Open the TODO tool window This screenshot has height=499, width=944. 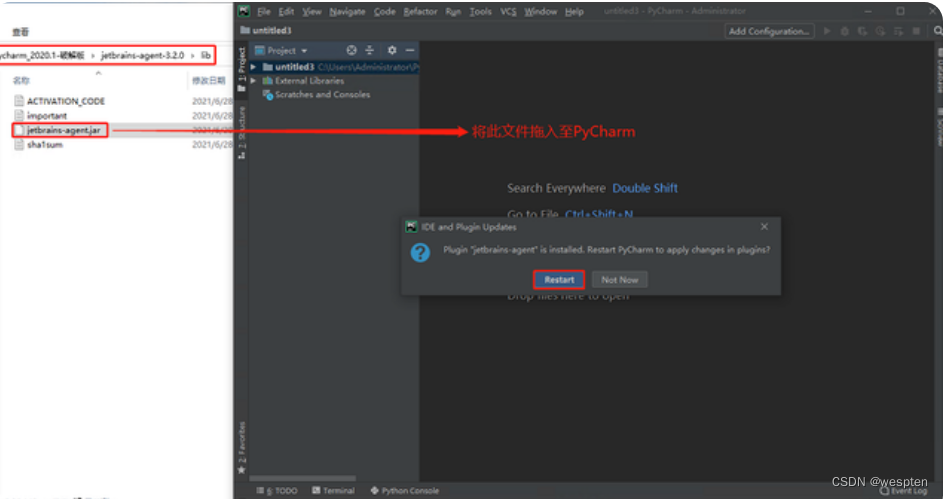tap(277, 491)
